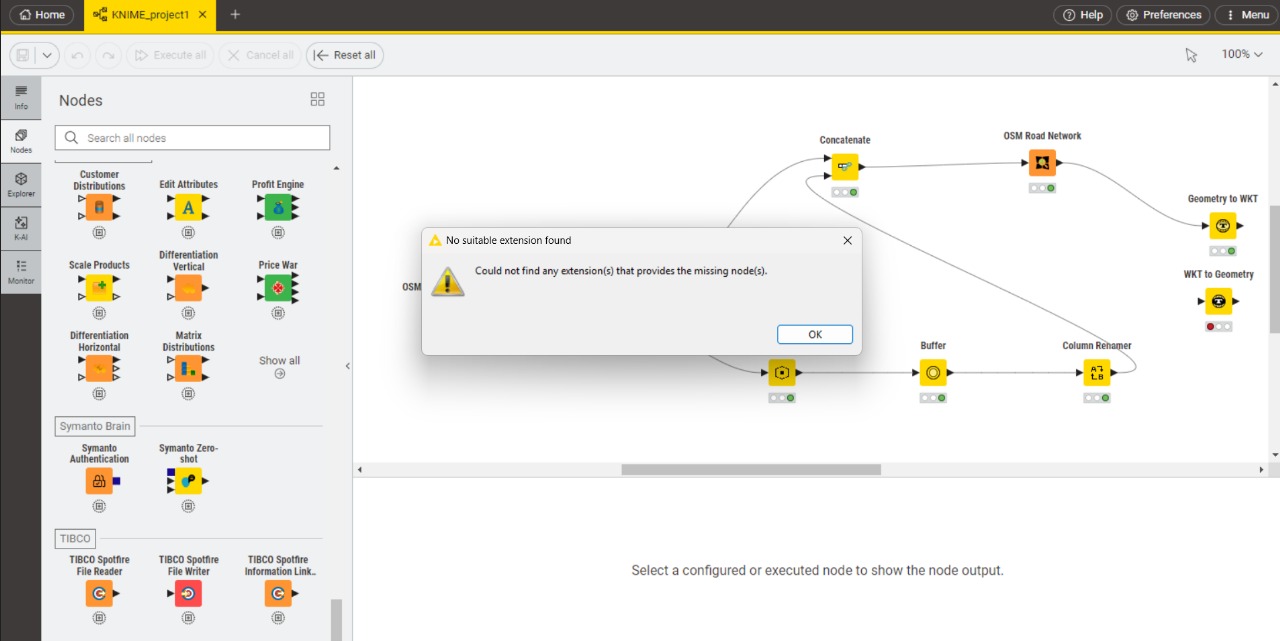Screen dimensions: 1280x641
Task: Click Show all link in node category
Action: pyautogui.click(x=279, y=366)
